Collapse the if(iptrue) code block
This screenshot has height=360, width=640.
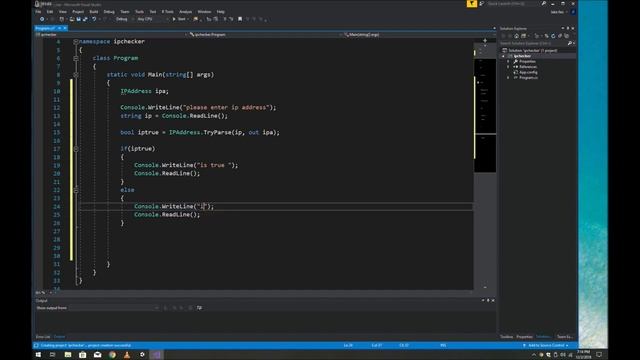click(x=76, y=149)
